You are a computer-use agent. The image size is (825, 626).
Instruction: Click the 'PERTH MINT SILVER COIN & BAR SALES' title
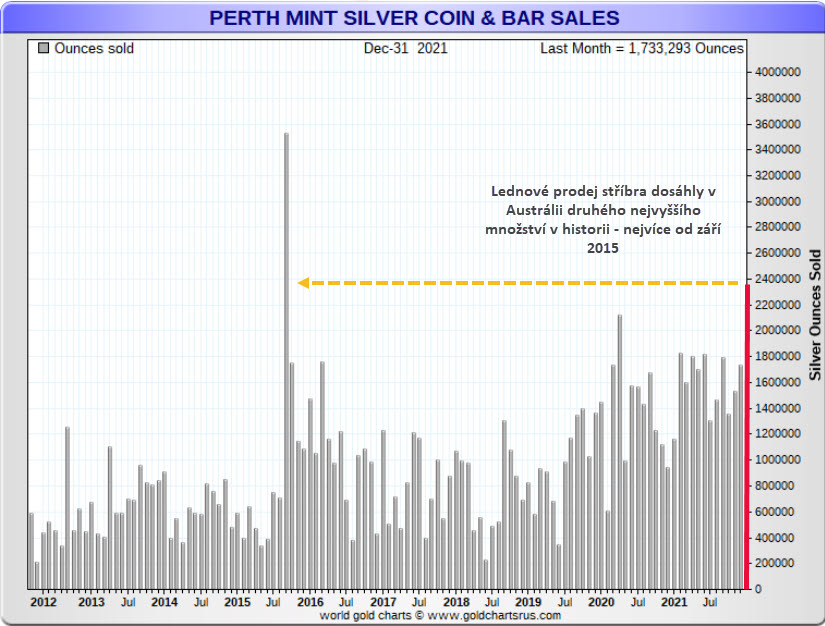coord(414,18)
